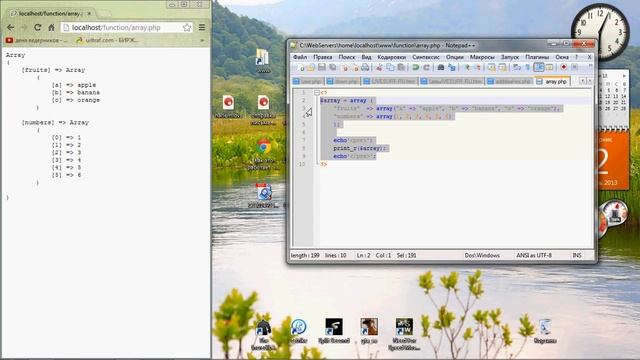Click the left arrow of Notepad++ tab bar

tap(582, 81)
